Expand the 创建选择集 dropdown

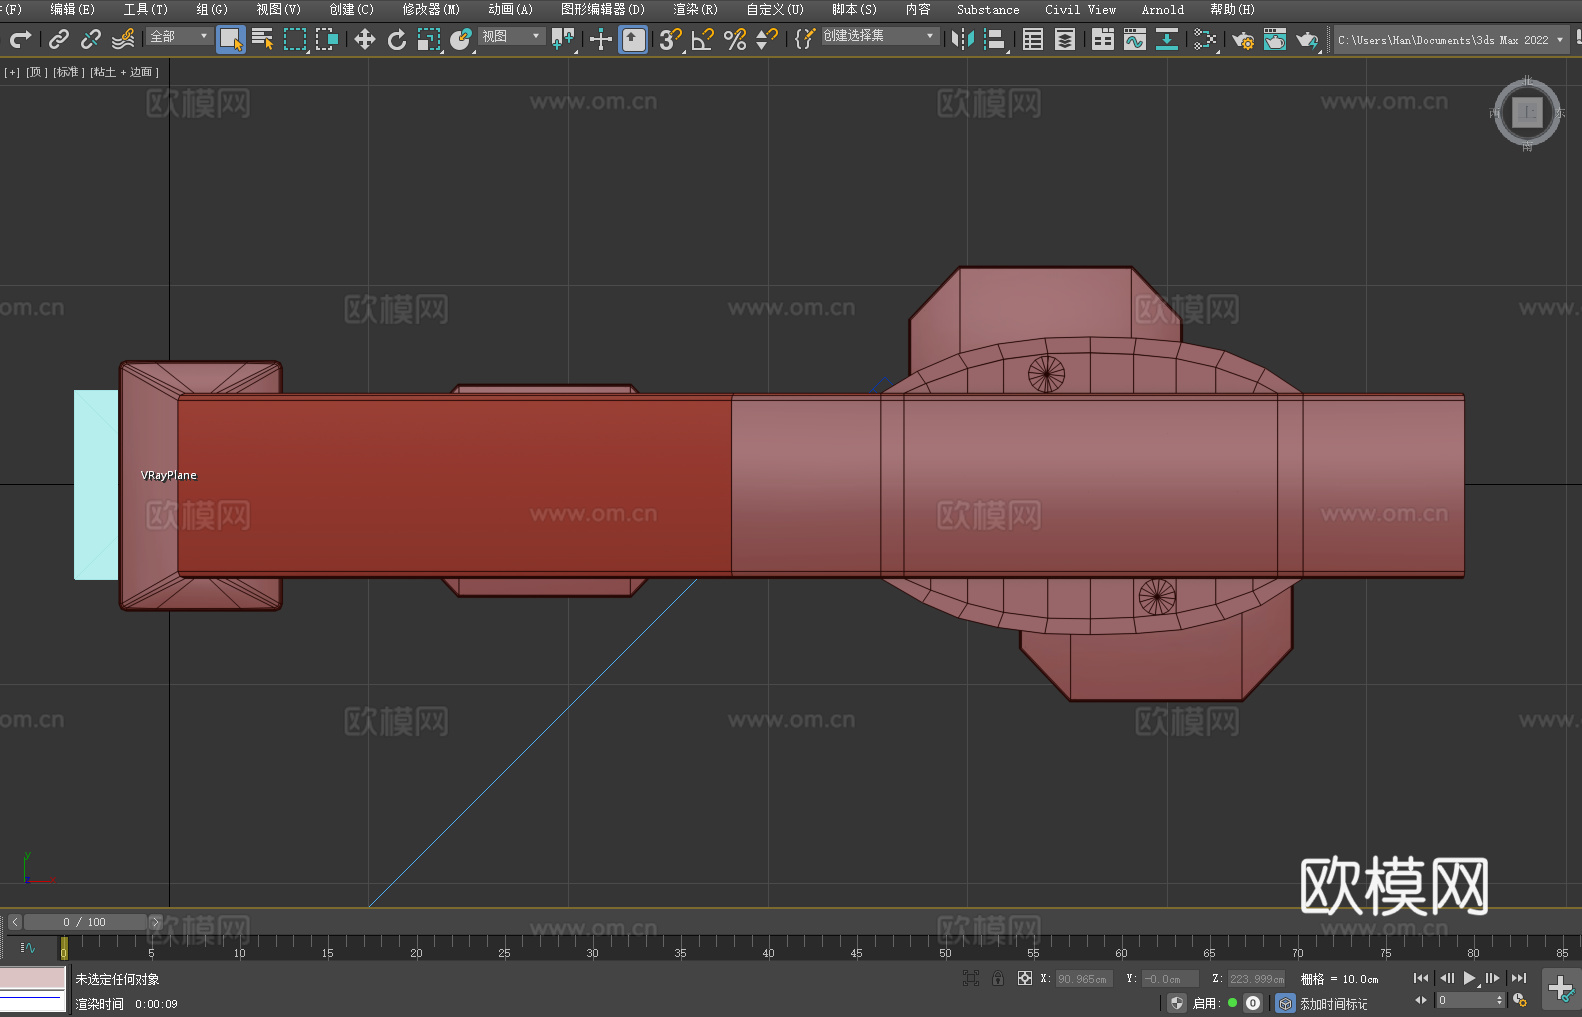click(x=879, y=36)
